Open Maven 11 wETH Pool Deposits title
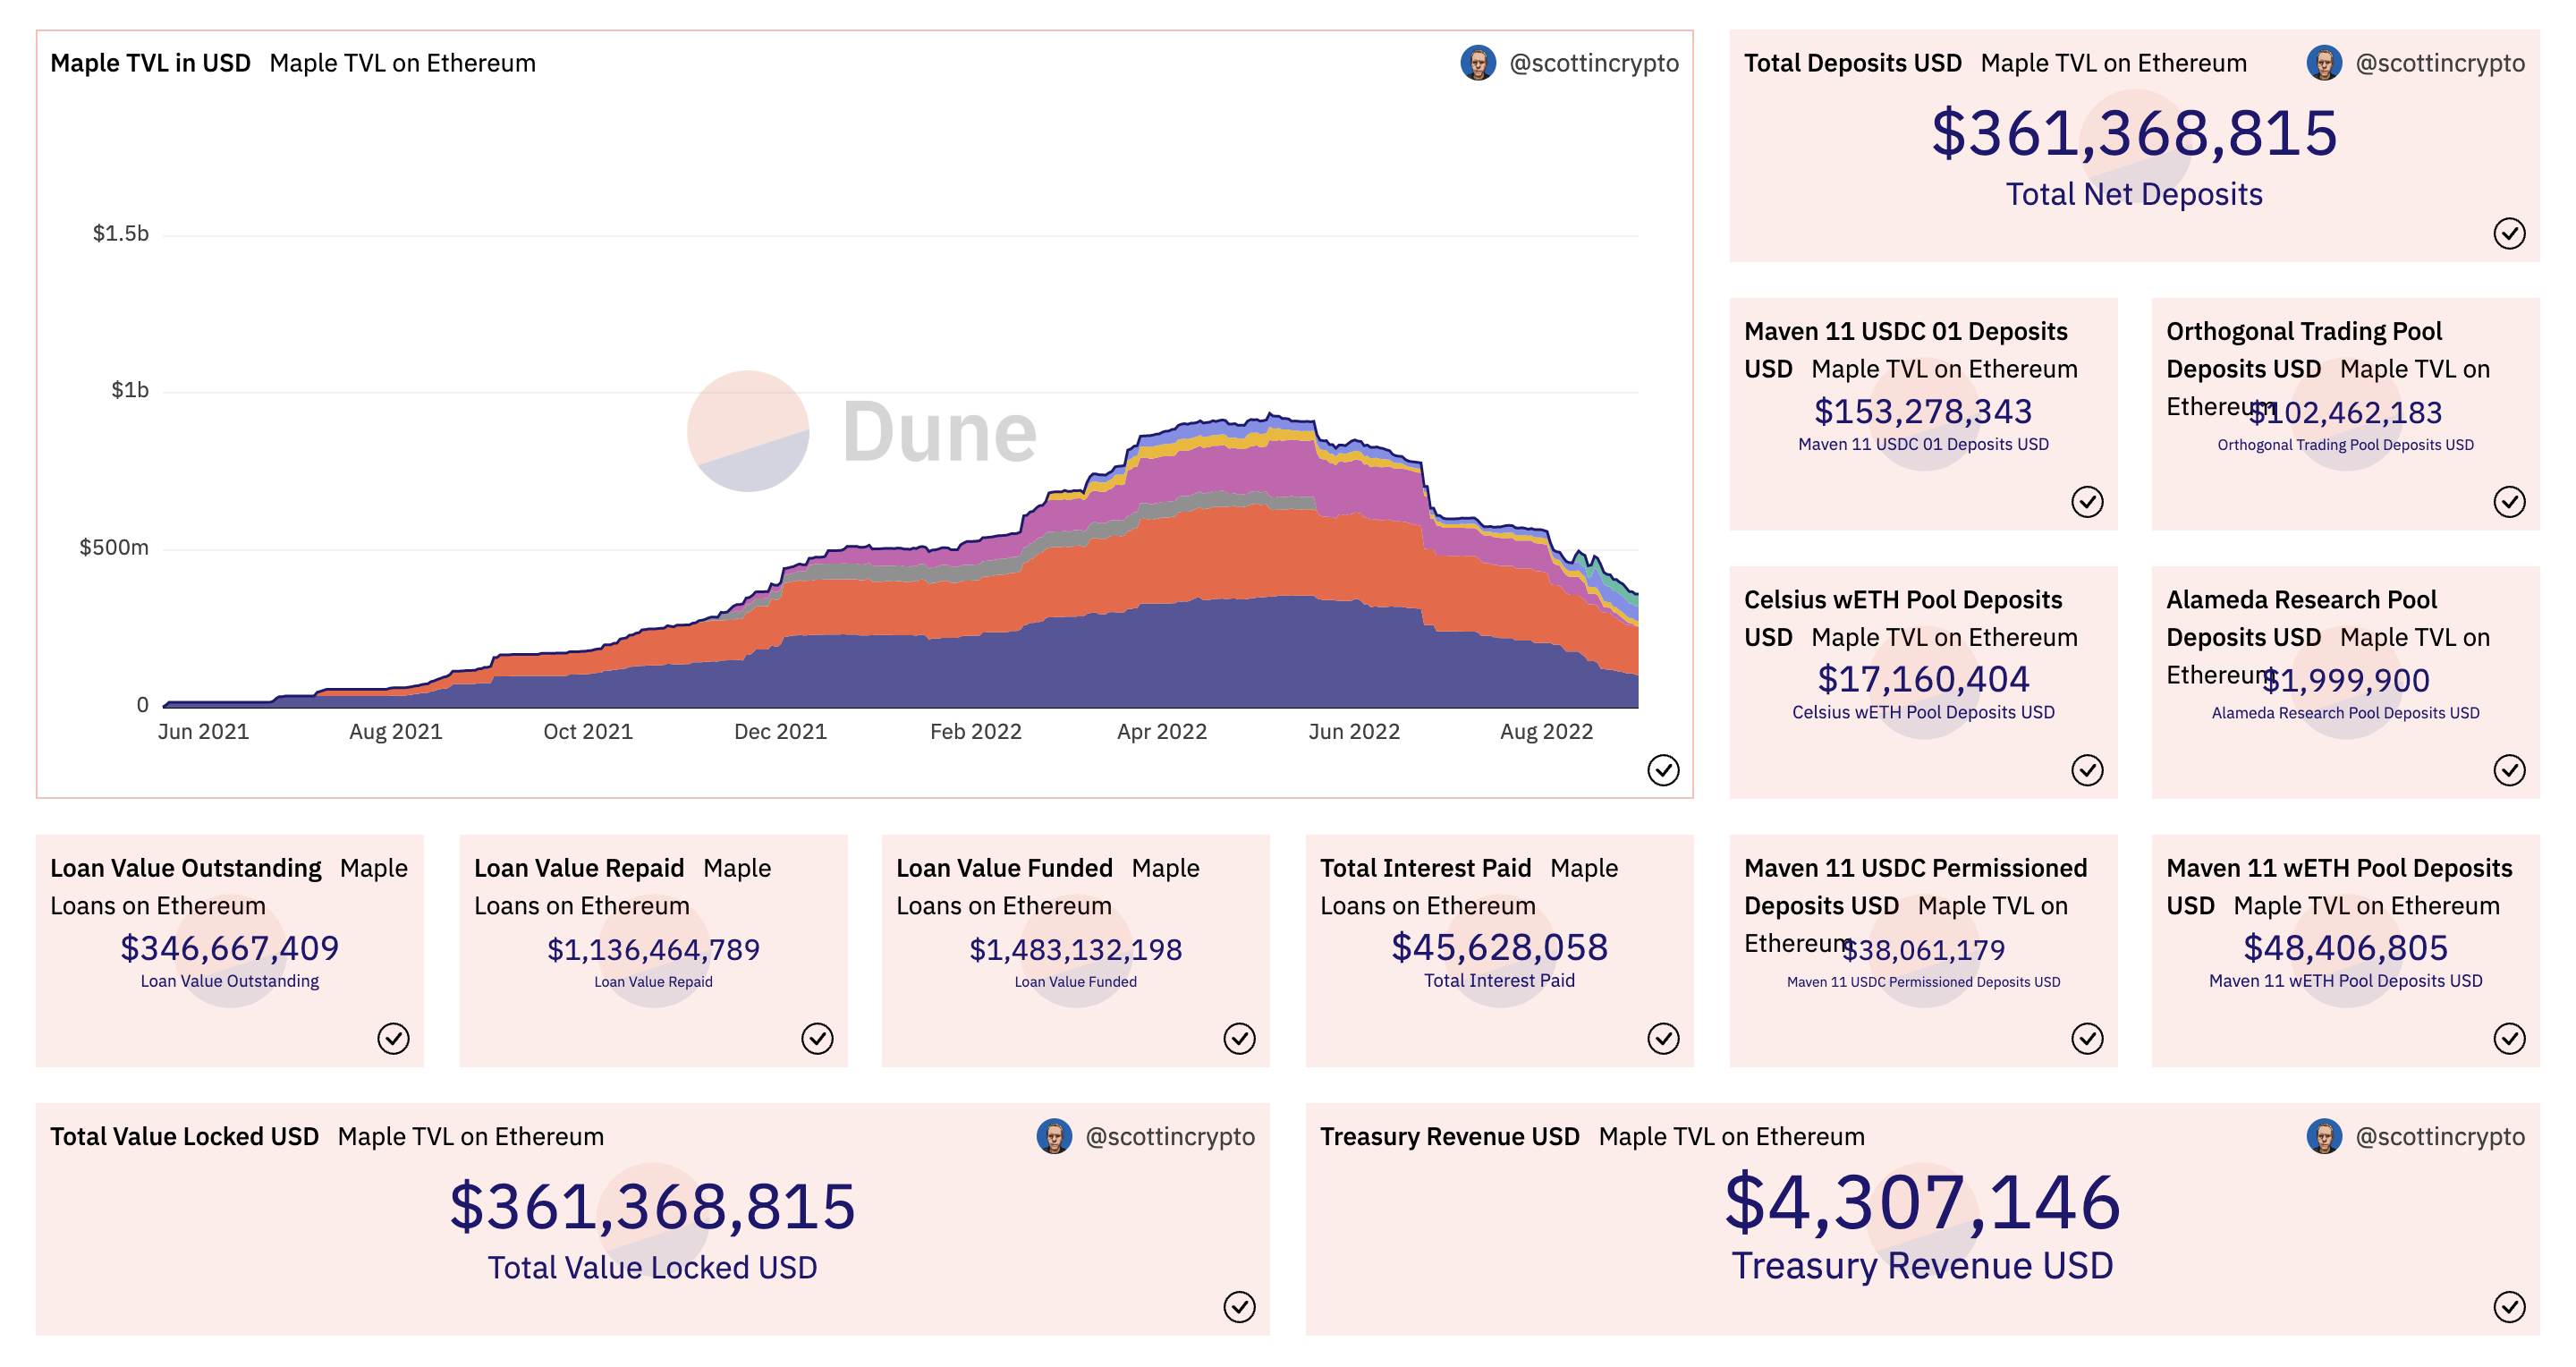The image size is (2576, 1367). click(x=2339, y=887)
